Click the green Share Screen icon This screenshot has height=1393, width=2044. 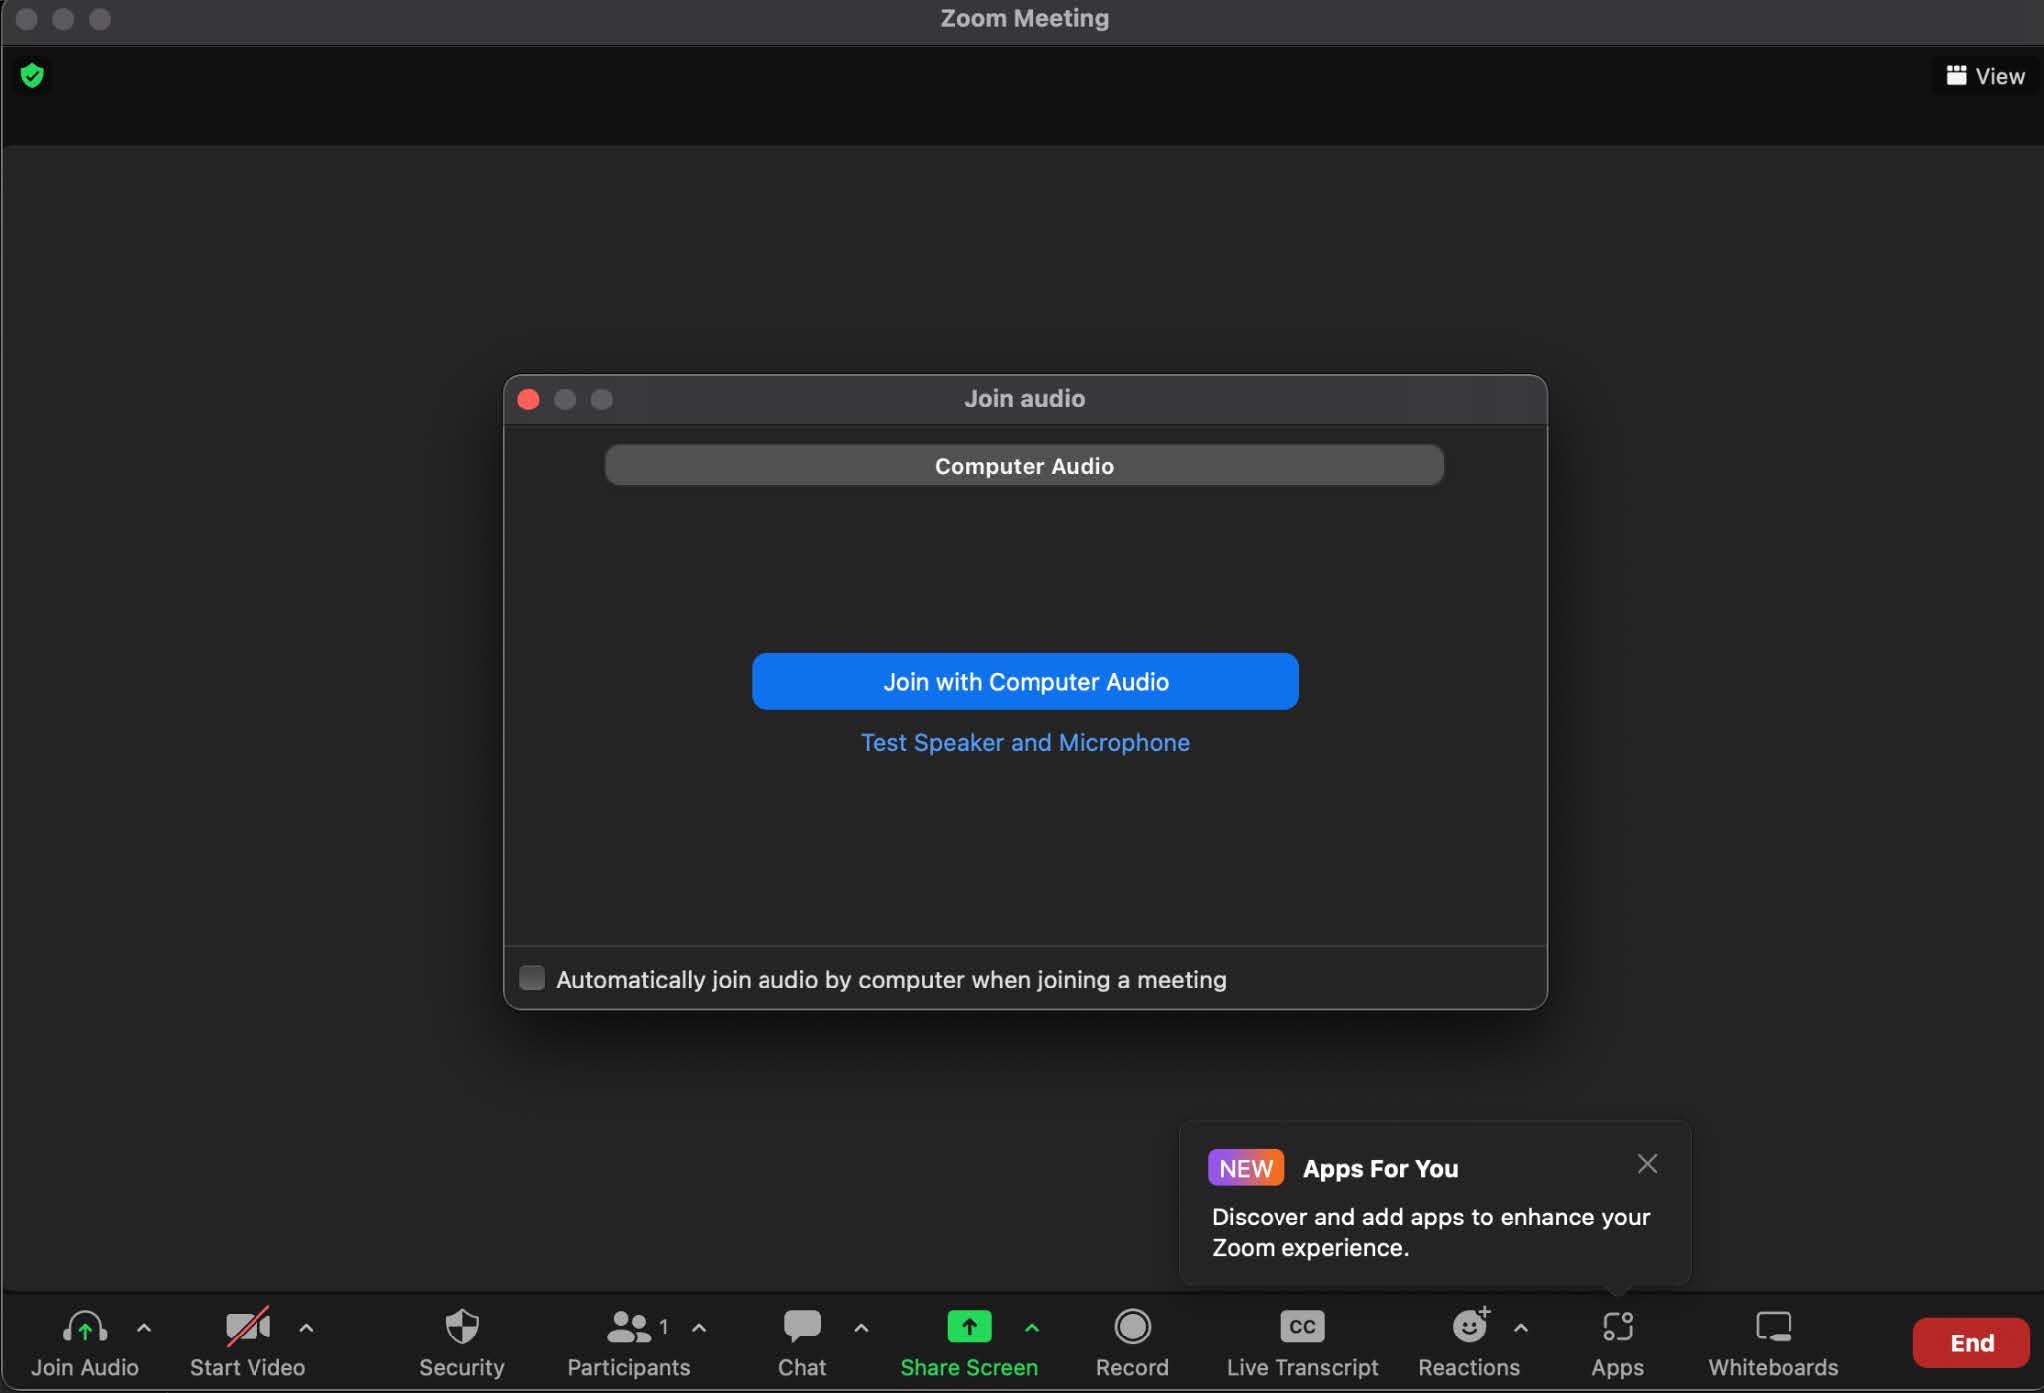tap(969, 1327)
